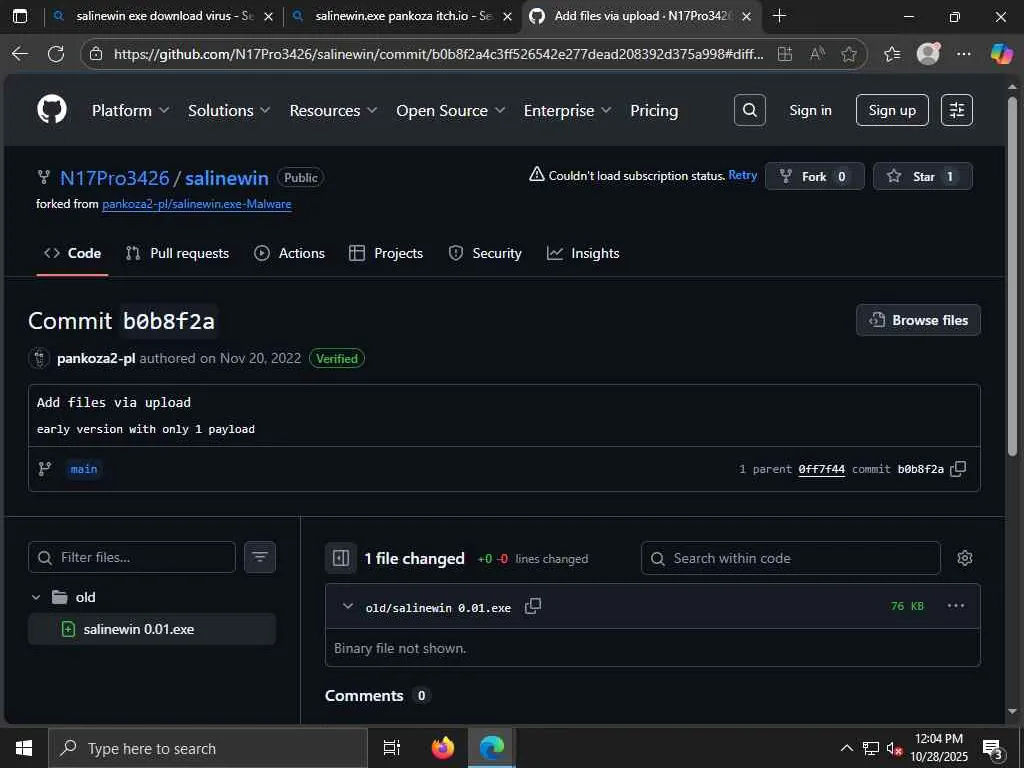Click pankoza2-pl author avatar
The height and width of the screenshot is (768, 1024).
(x=40, y=359)
